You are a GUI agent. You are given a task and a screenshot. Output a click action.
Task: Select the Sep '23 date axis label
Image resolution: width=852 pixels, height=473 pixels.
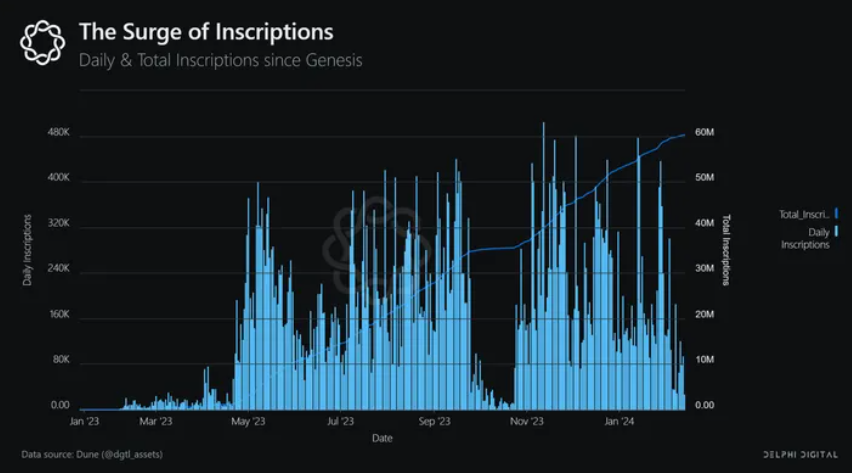click(x=434, y=421)
